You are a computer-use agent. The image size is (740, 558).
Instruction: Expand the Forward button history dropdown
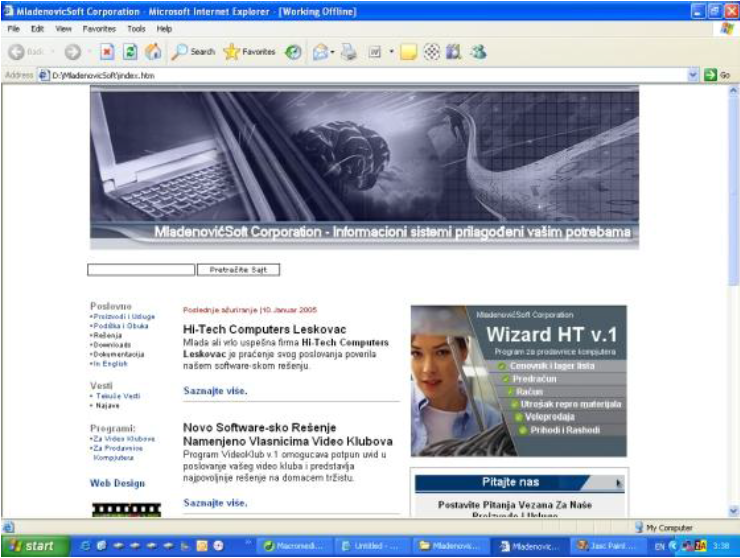pos(89,52)
